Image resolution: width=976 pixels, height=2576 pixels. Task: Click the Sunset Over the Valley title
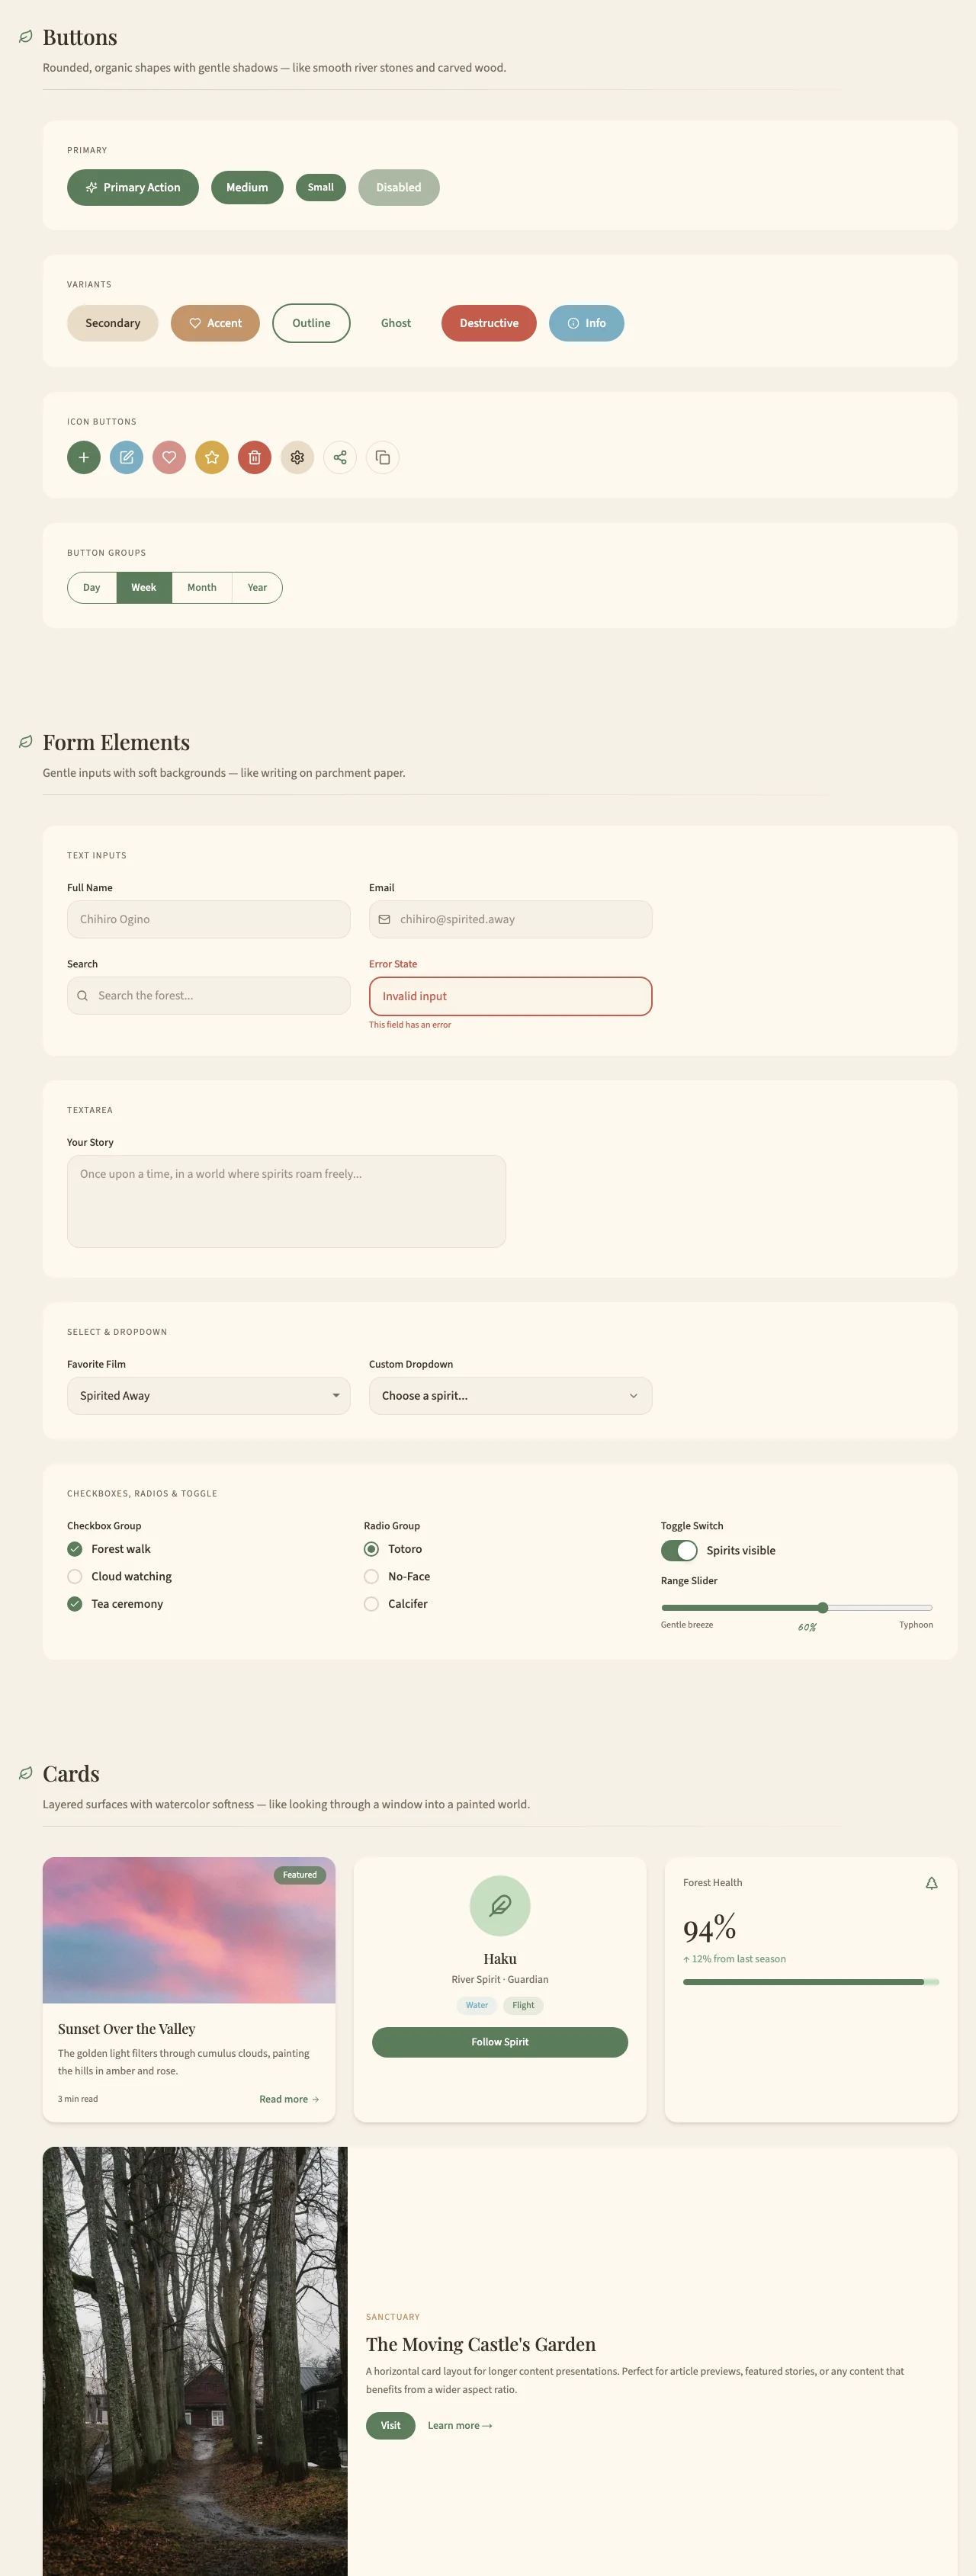click(127, 2029)
